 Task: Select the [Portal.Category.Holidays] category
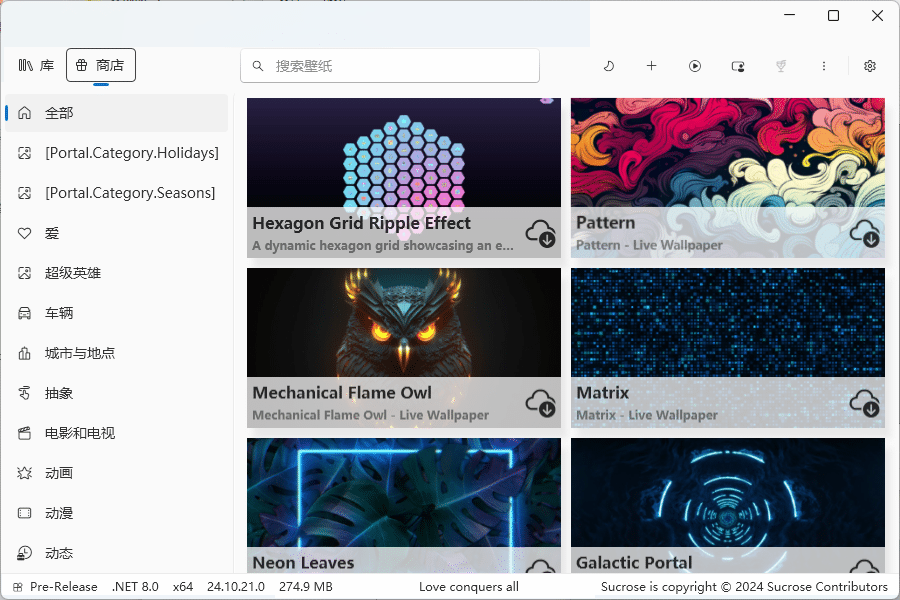[117, 153]
